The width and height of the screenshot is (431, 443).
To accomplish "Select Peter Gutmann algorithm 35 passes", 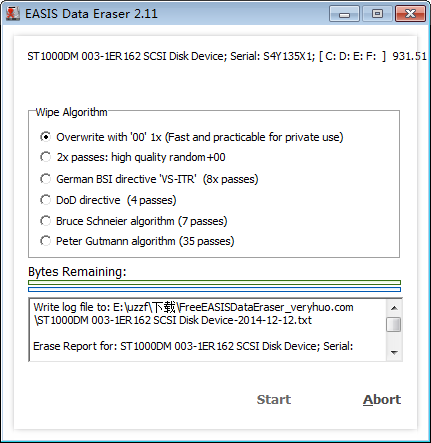I will pos(137,241).
